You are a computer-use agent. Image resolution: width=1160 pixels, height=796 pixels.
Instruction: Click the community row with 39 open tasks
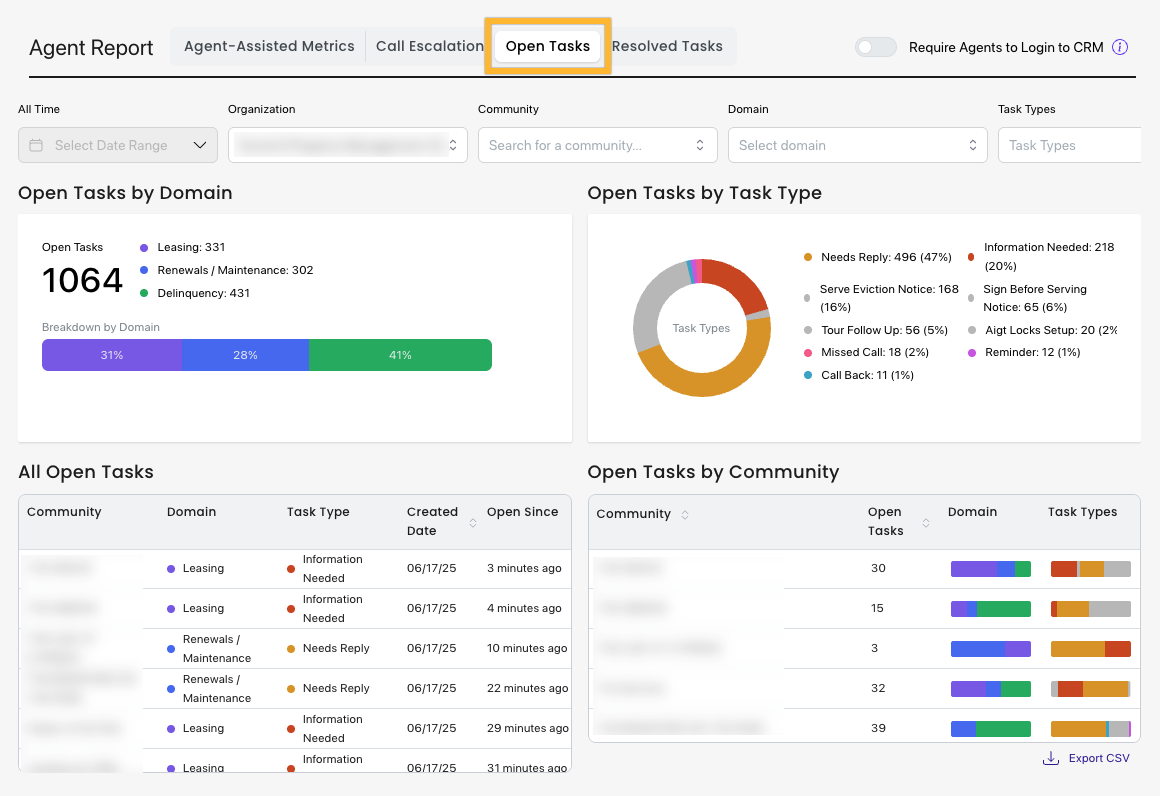(x=864, y=728)
